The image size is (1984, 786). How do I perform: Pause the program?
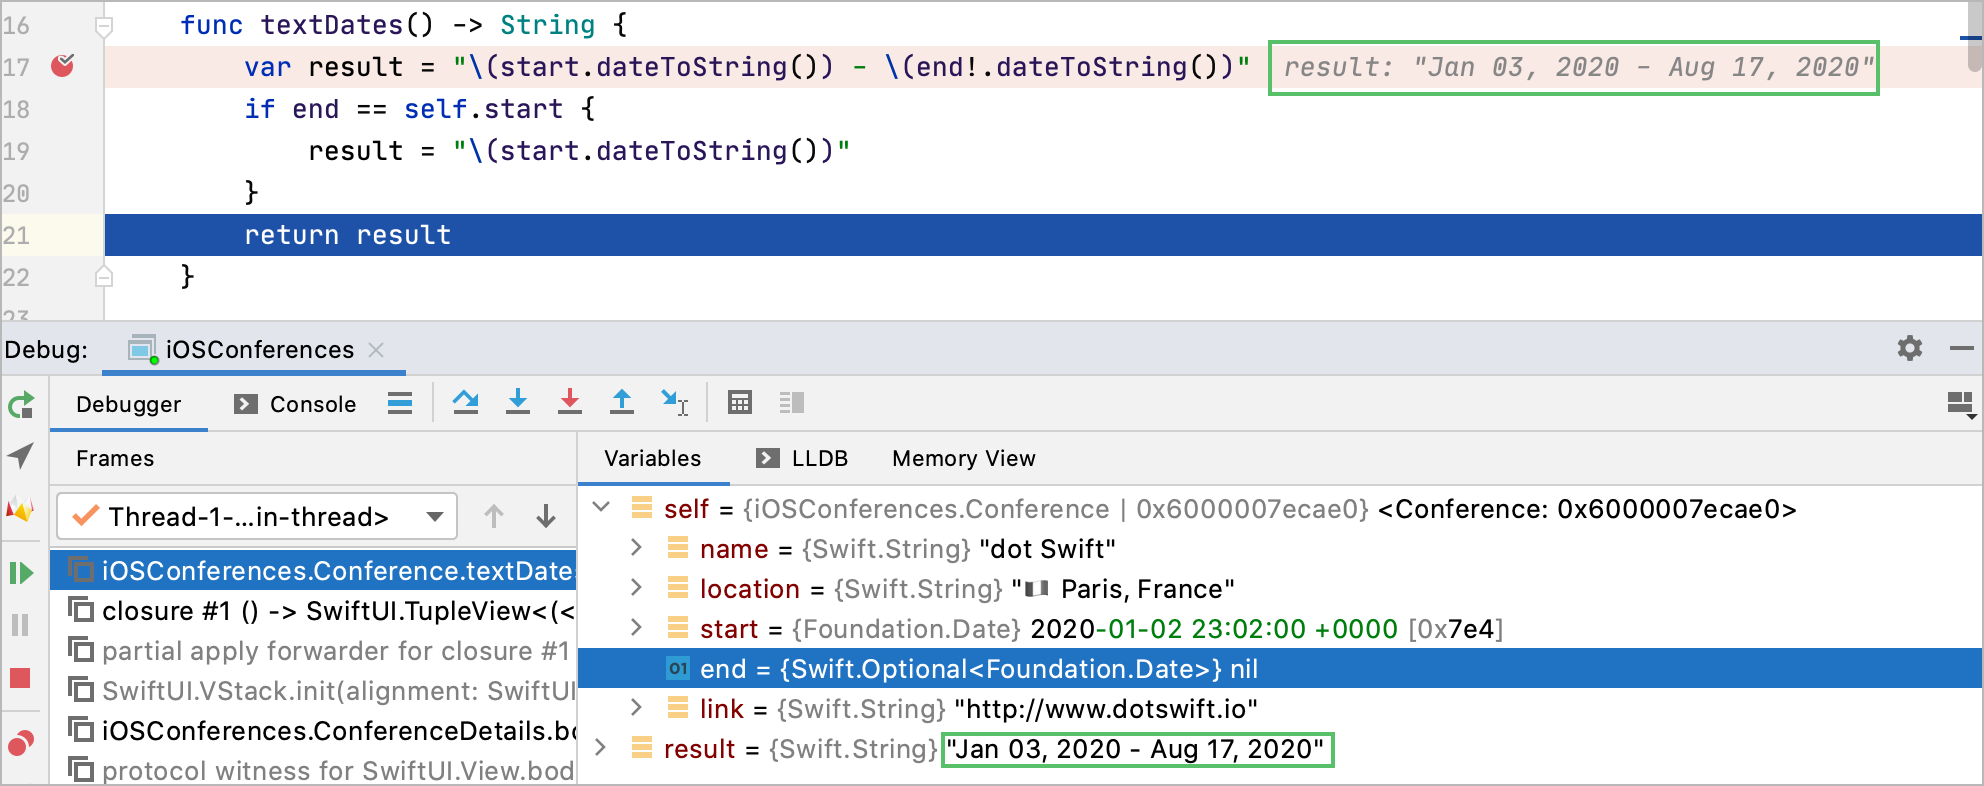20,625
